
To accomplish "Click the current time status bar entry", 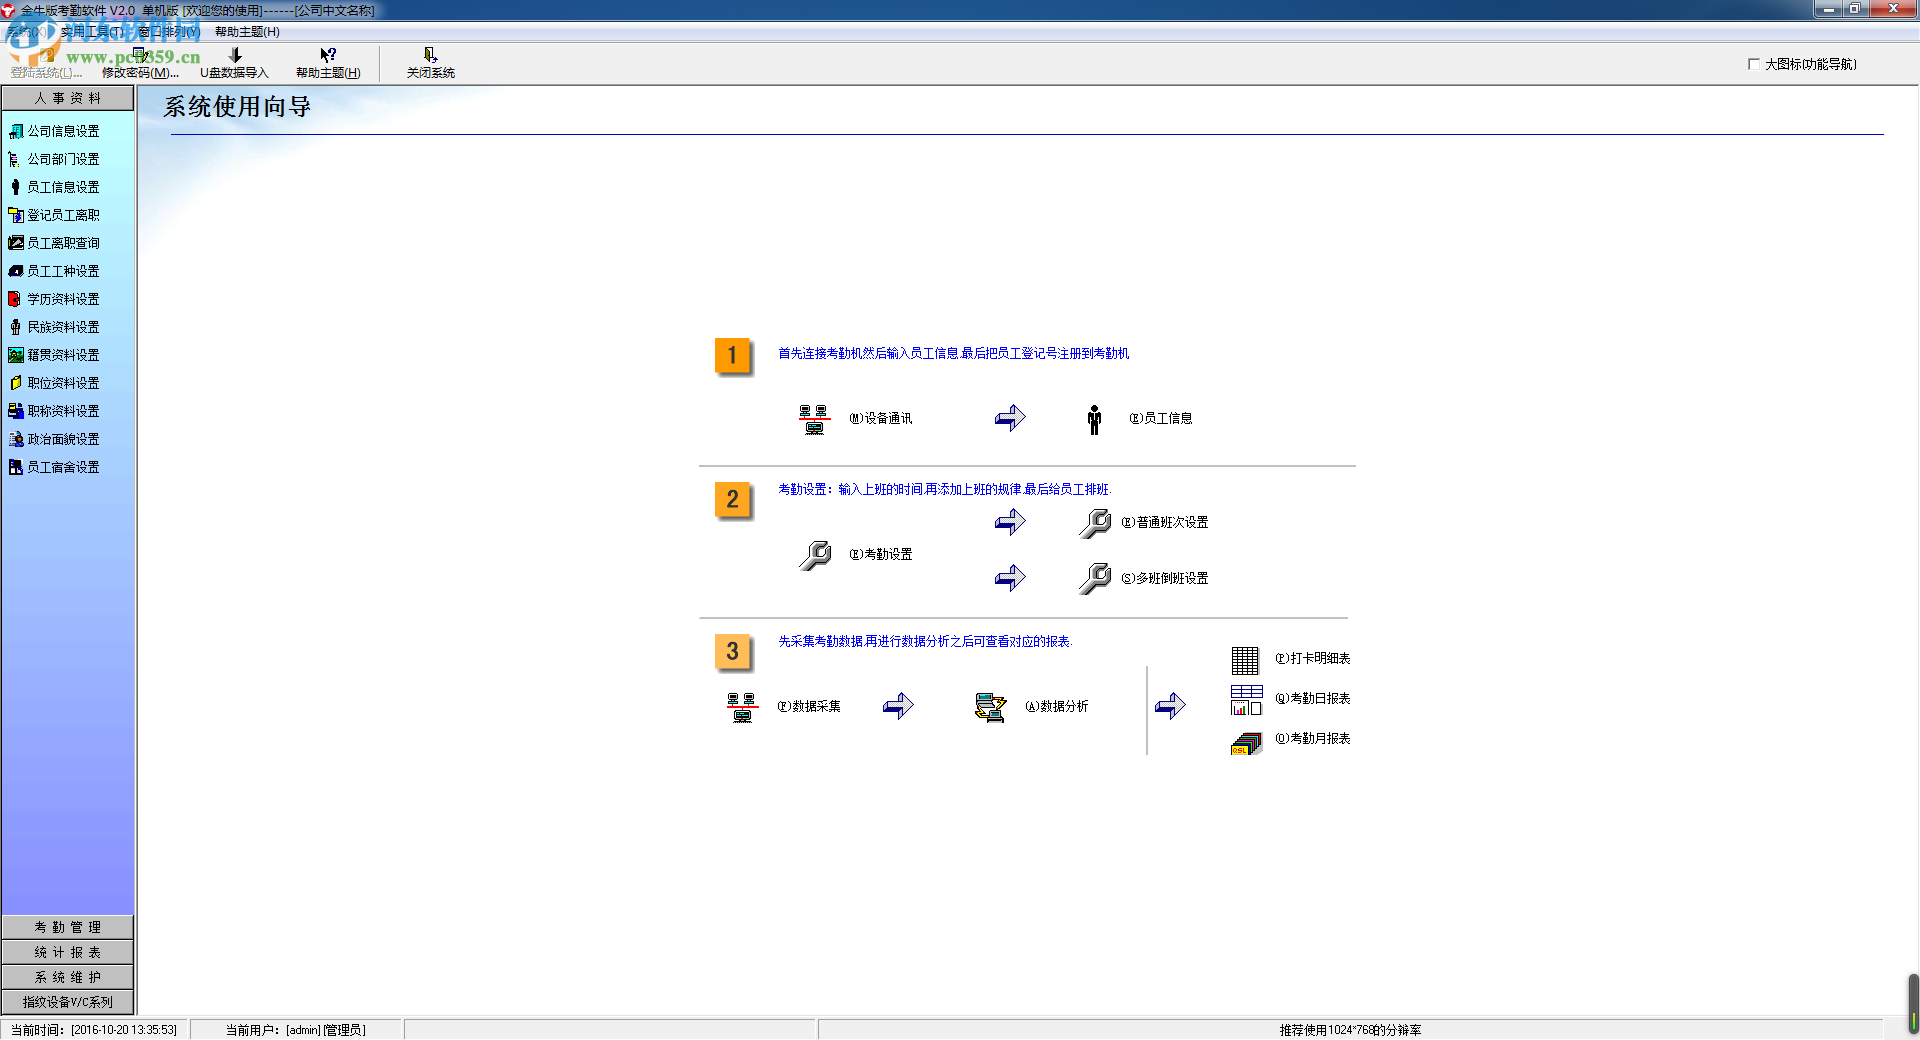I will point(94,1030).
